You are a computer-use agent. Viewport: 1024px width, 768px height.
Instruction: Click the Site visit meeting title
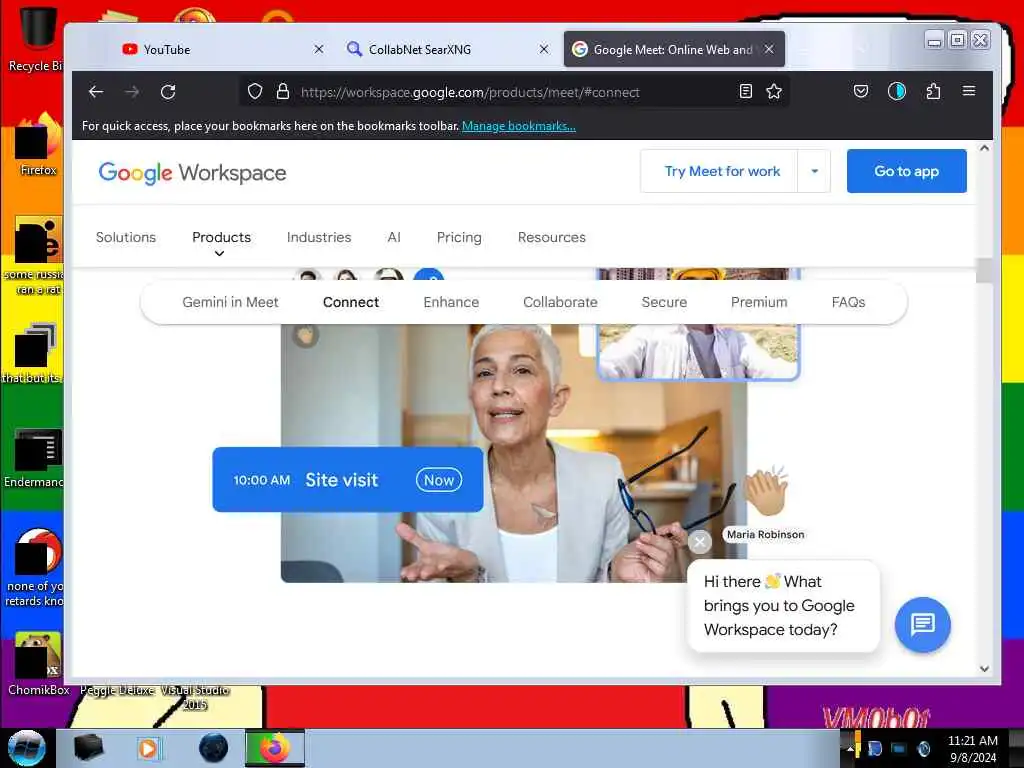click(342, 480)
